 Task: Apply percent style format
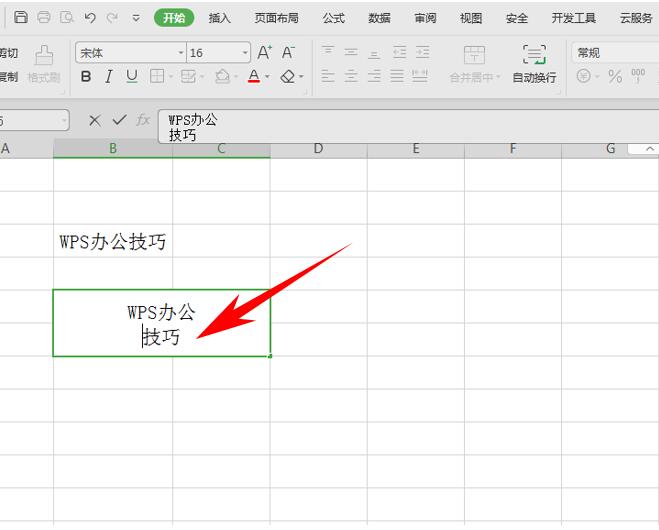tap(615, 76)
